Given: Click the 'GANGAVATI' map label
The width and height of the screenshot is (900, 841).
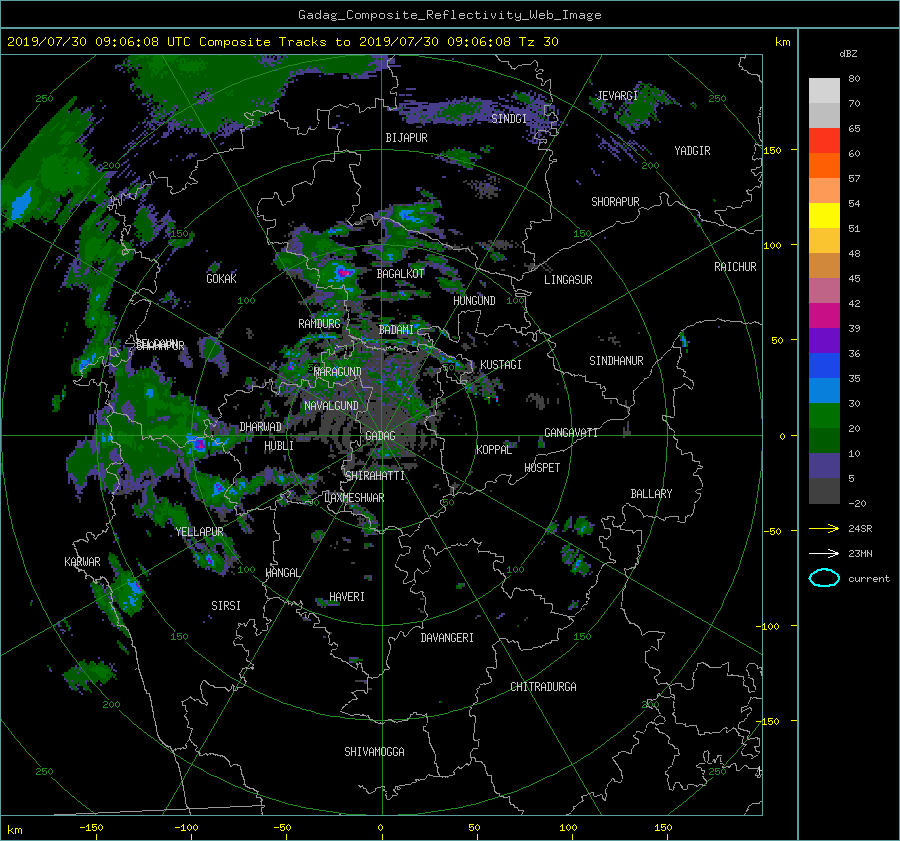Looking at the screenshot, I should point(571,433).
